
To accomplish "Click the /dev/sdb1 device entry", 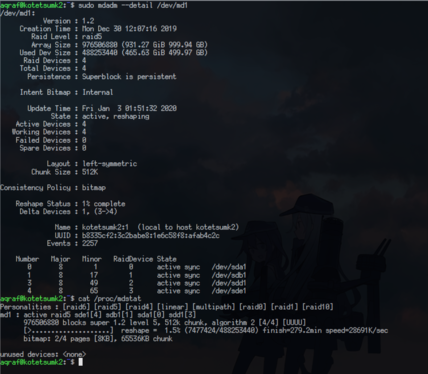I will [x=229, y=275].
